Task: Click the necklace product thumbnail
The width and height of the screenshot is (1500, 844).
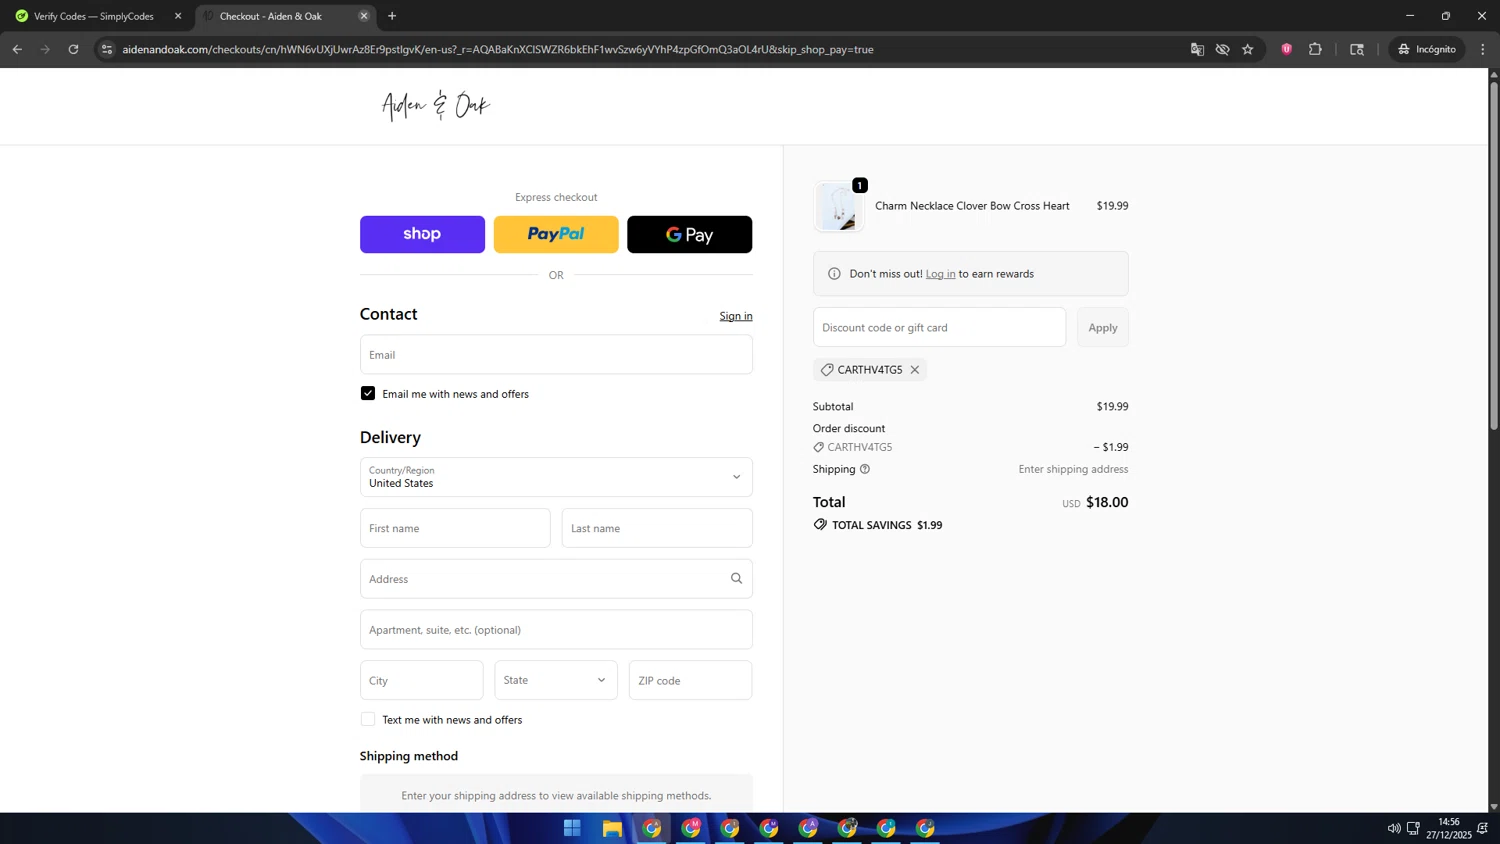Action: pos(838,207)
